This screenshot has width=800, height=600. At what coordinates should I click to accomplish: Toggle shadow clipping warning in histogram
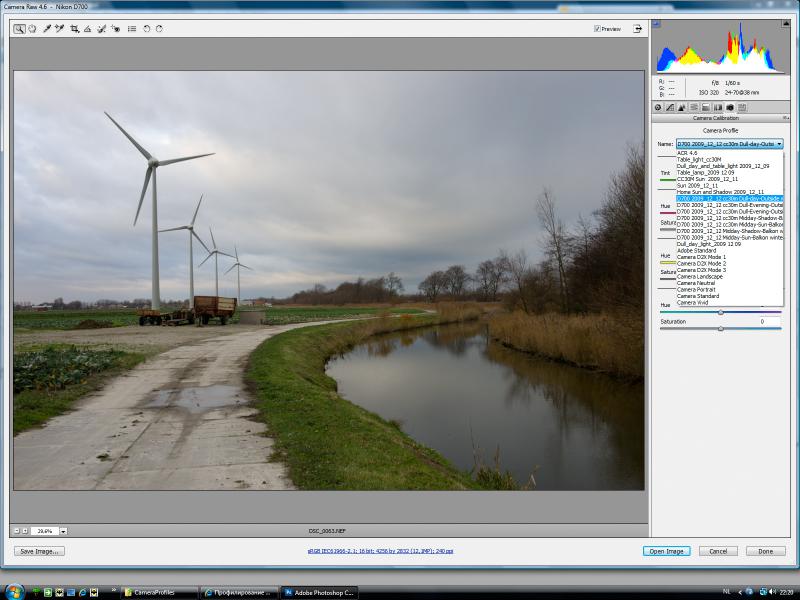[x=656, y=23]
